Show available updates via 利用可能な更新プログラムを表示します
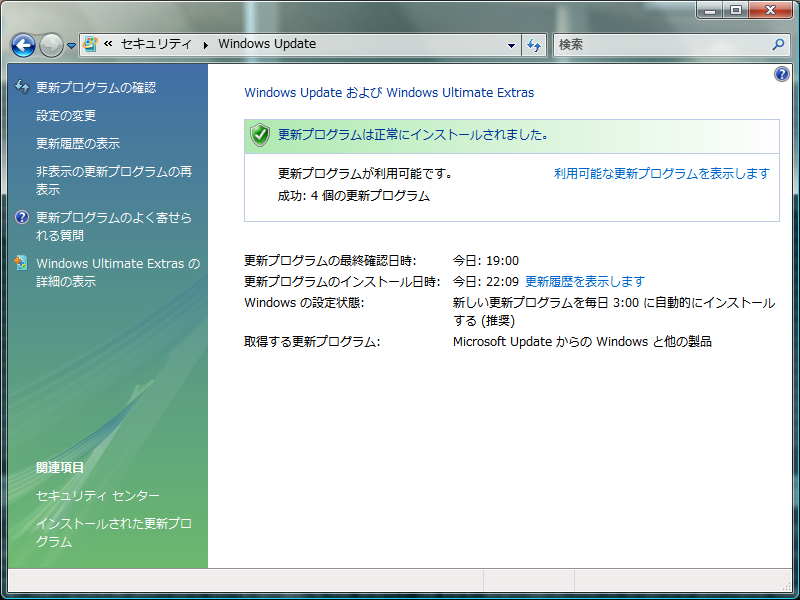The width and height of the screenshot is (800, 600). pos(662,174)
